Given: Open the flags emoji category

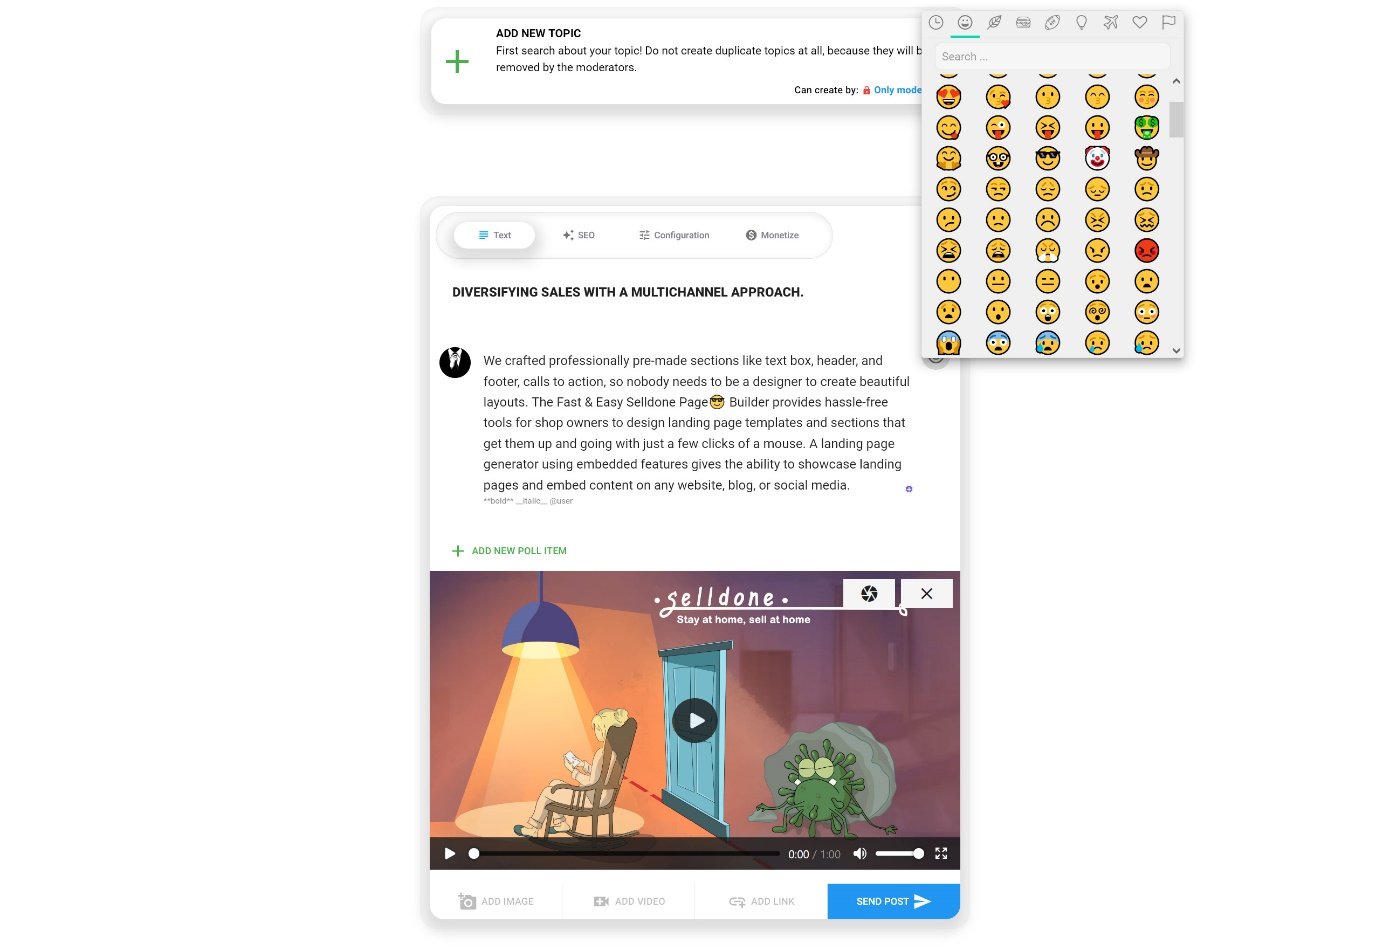Looking at the screenshot, I should (x=1168, y=22).
